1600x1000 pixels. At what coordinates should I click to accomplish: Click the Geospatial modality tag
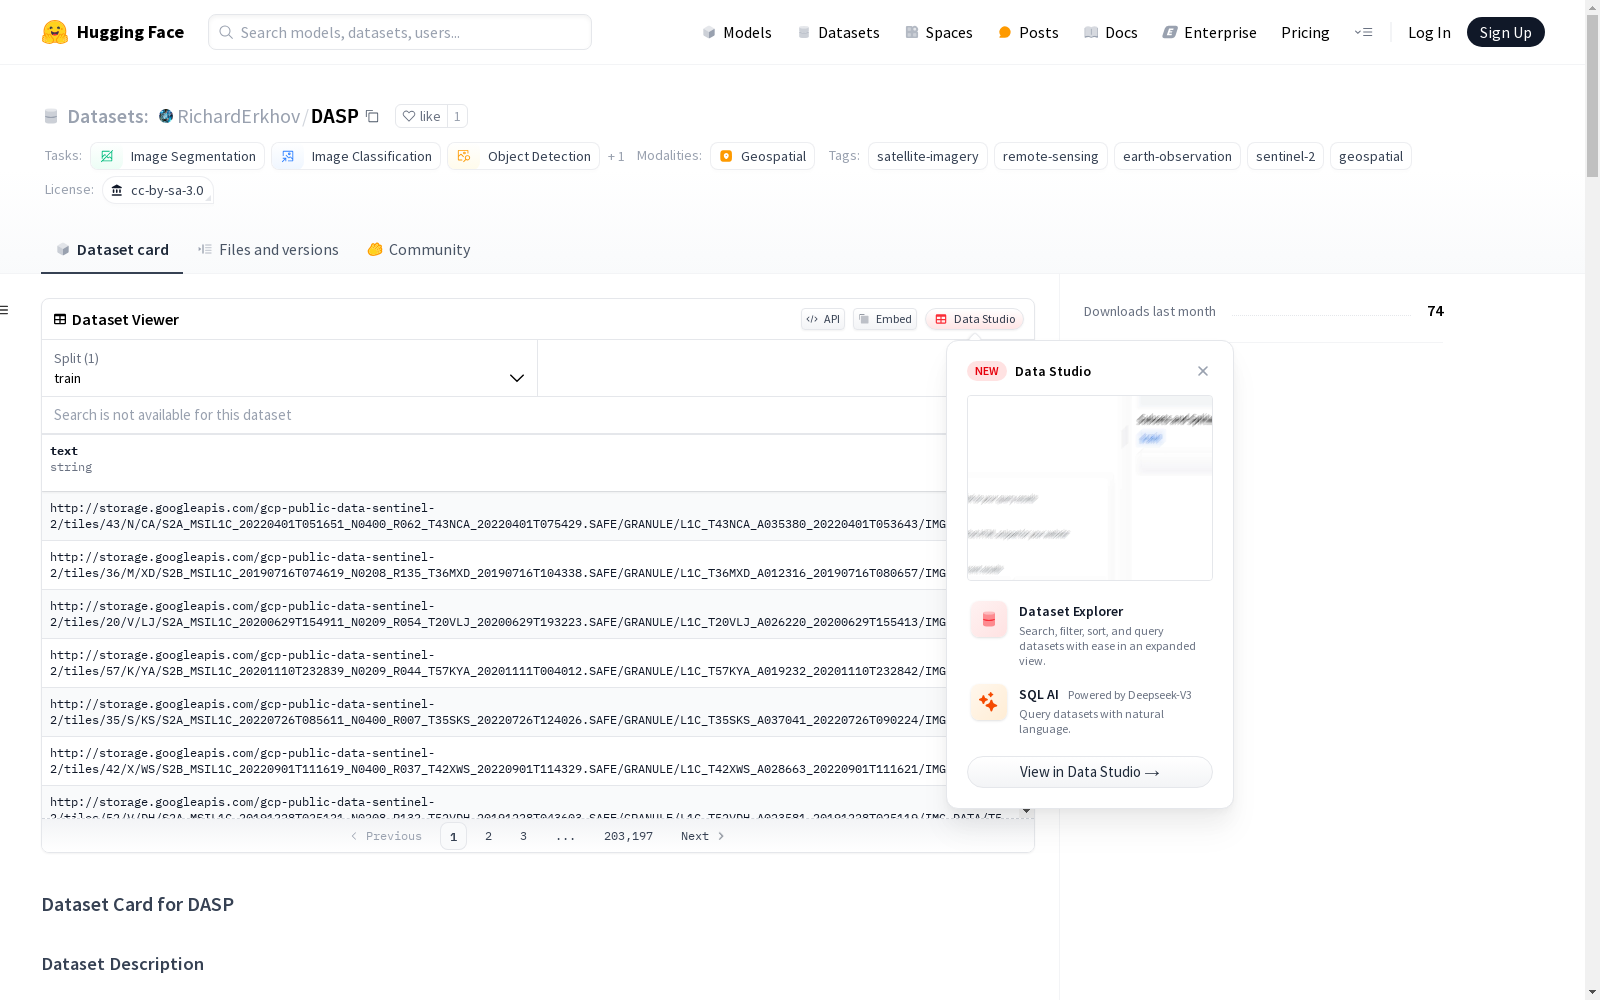click(x=763, y=156)
